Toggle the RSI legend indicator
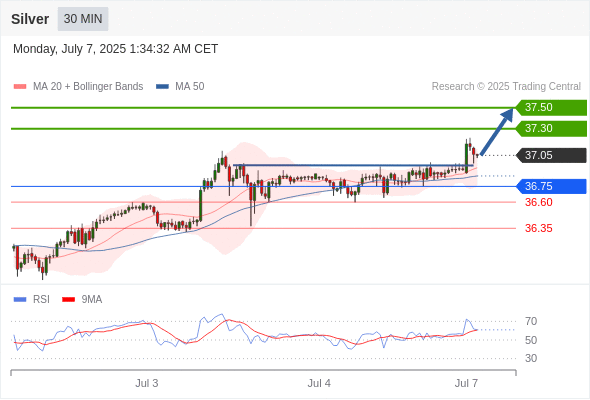This screenshot has width=590, height=400. [20, 300]
